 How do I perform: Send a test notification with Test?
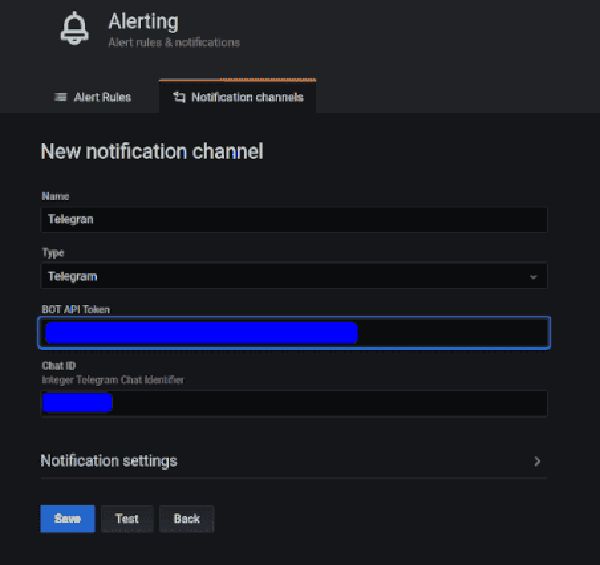point(127,518)
